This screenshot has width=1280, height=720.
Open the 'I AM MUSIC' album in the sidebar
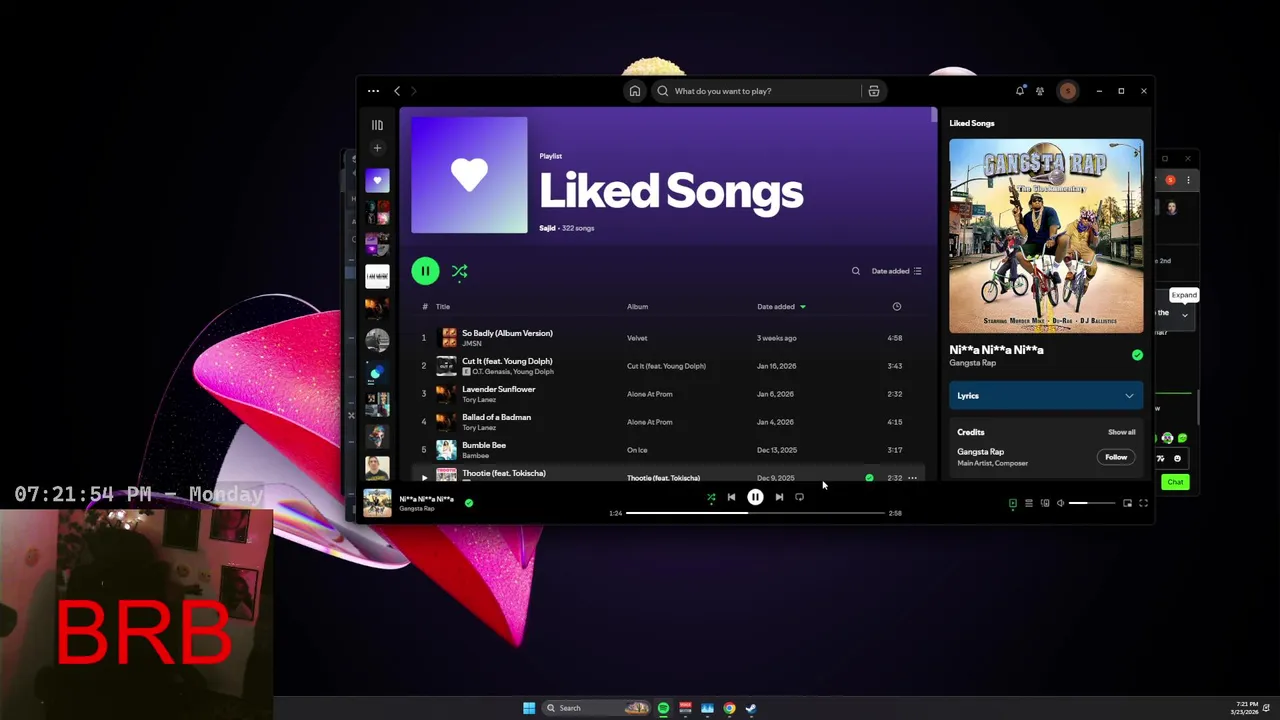point(377,276)
